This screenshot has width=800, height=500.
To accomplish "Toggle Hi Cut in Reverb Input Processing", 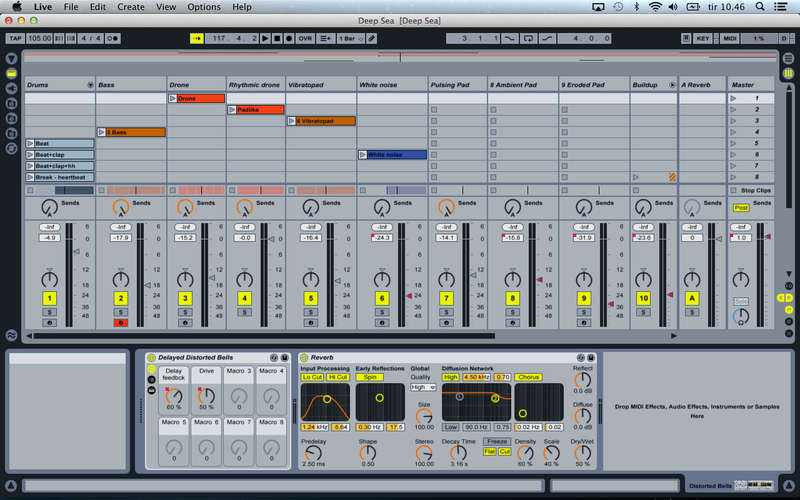I will pos(338,377).
